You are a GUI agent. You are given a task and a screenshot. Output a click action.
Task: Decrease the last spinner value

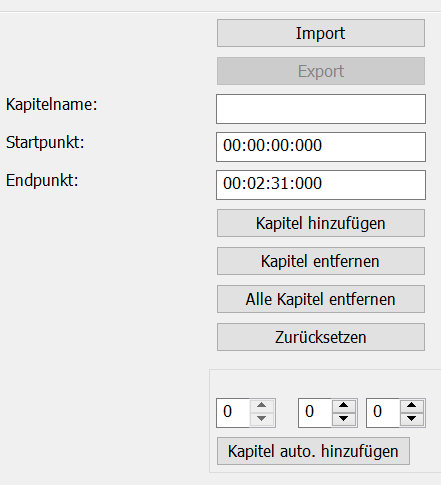[x=412, y=419]
